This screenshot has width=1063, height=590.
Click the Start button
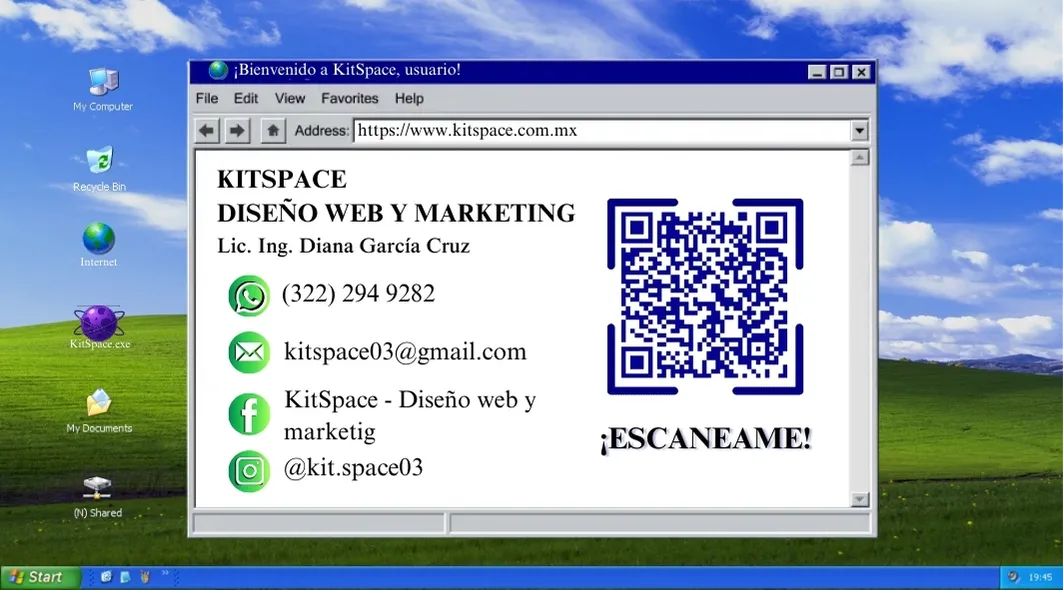pos(40,577)
